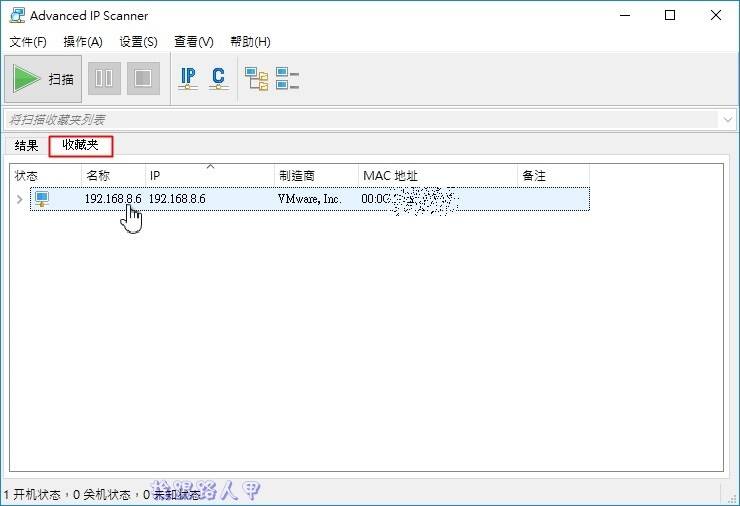
Task: Expand the 192.168.8.6 row chevron
Action: click(x=19, y=199)
